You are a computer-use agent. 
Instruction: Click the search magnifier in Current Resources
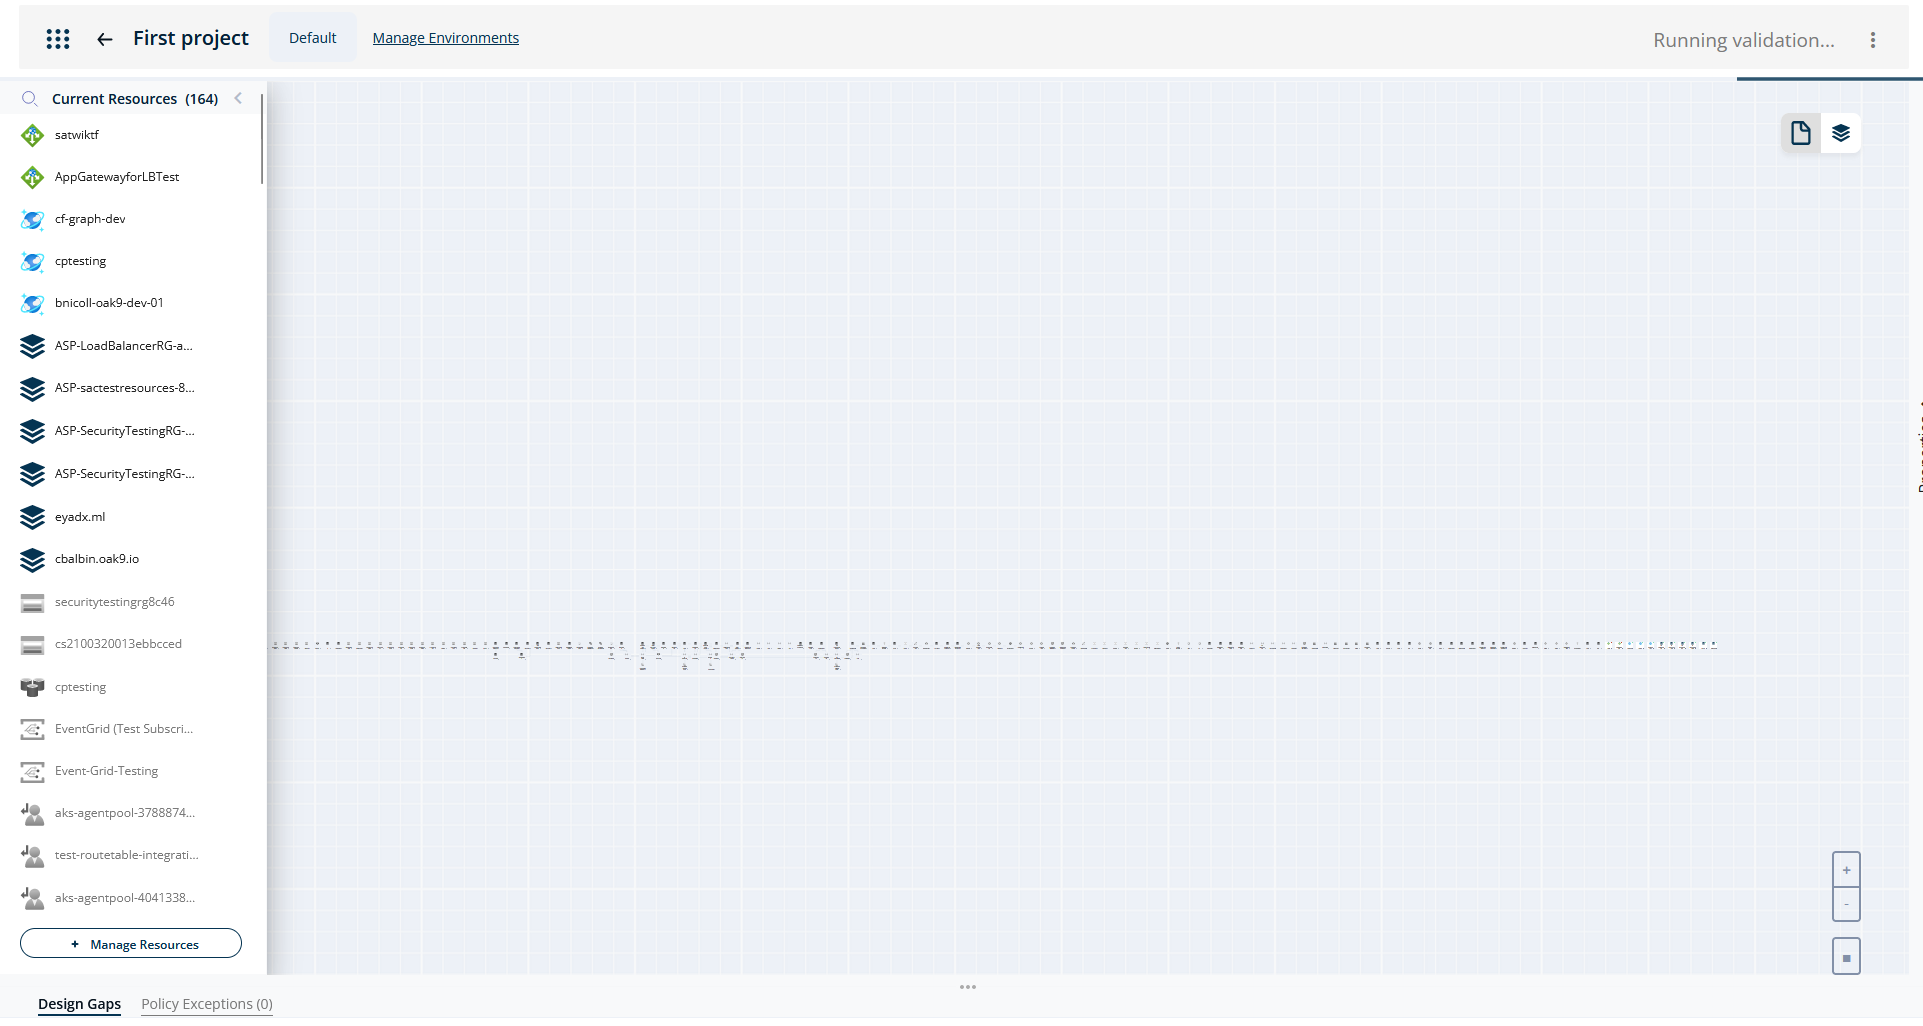tap(30, 99)
